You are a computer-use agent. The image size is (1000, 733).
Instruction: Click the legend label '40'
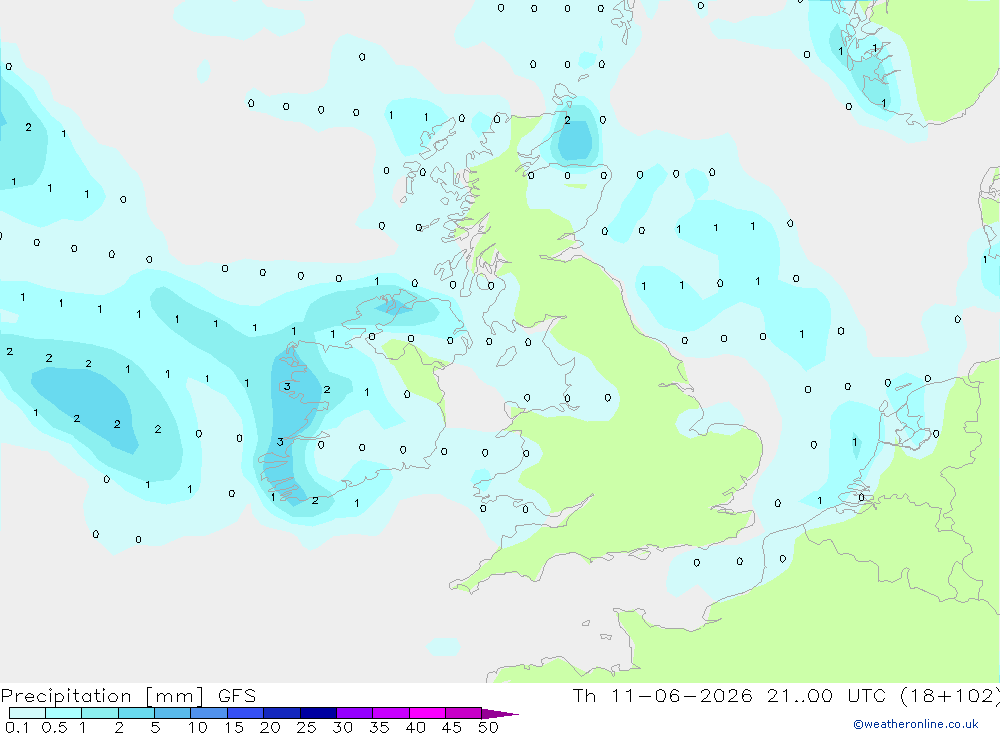[x=415, y=727]
